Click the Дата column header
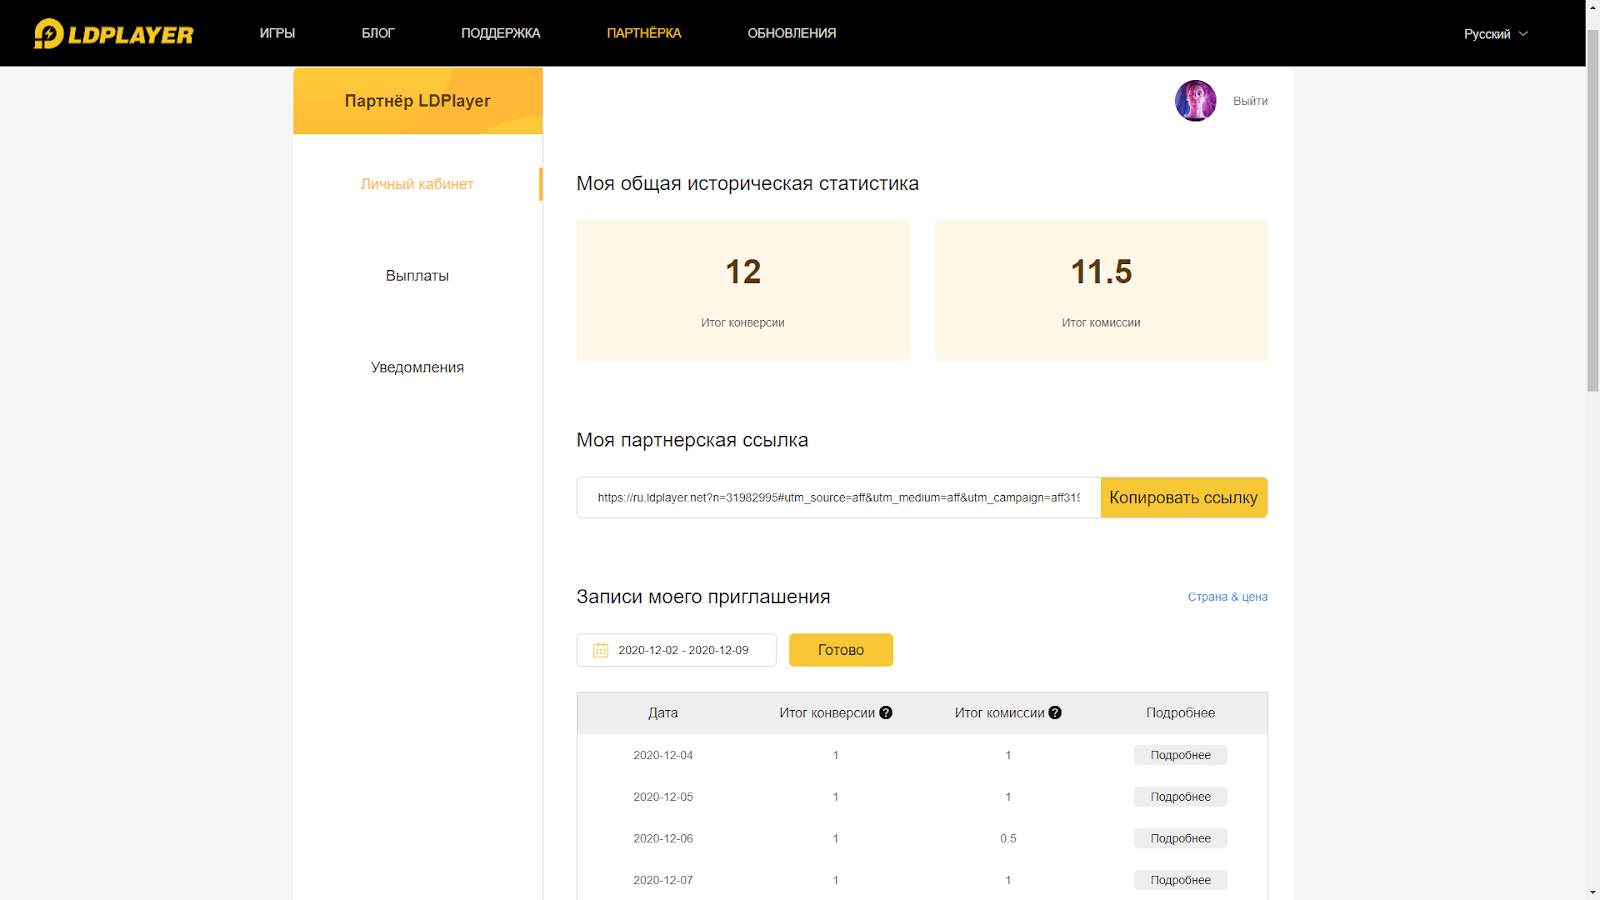The height and width of the screenshot is (900, 1600). 663,713
